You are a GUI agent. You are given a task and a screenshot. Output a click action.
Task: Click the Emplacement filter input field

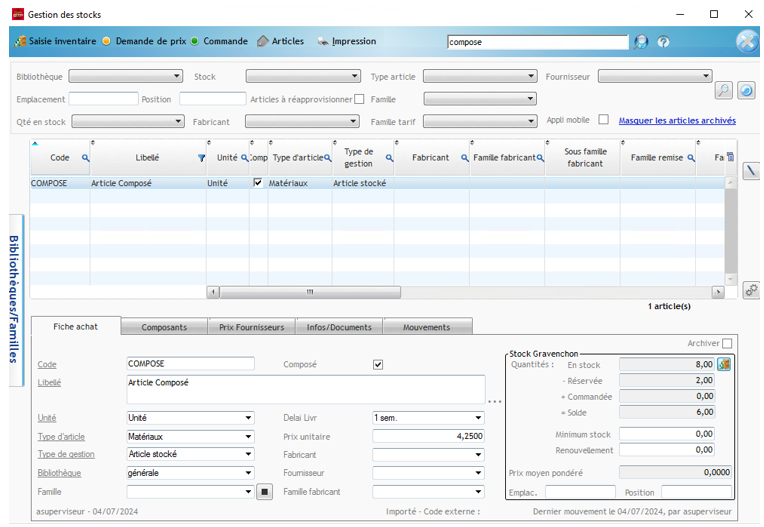point(103,99)
